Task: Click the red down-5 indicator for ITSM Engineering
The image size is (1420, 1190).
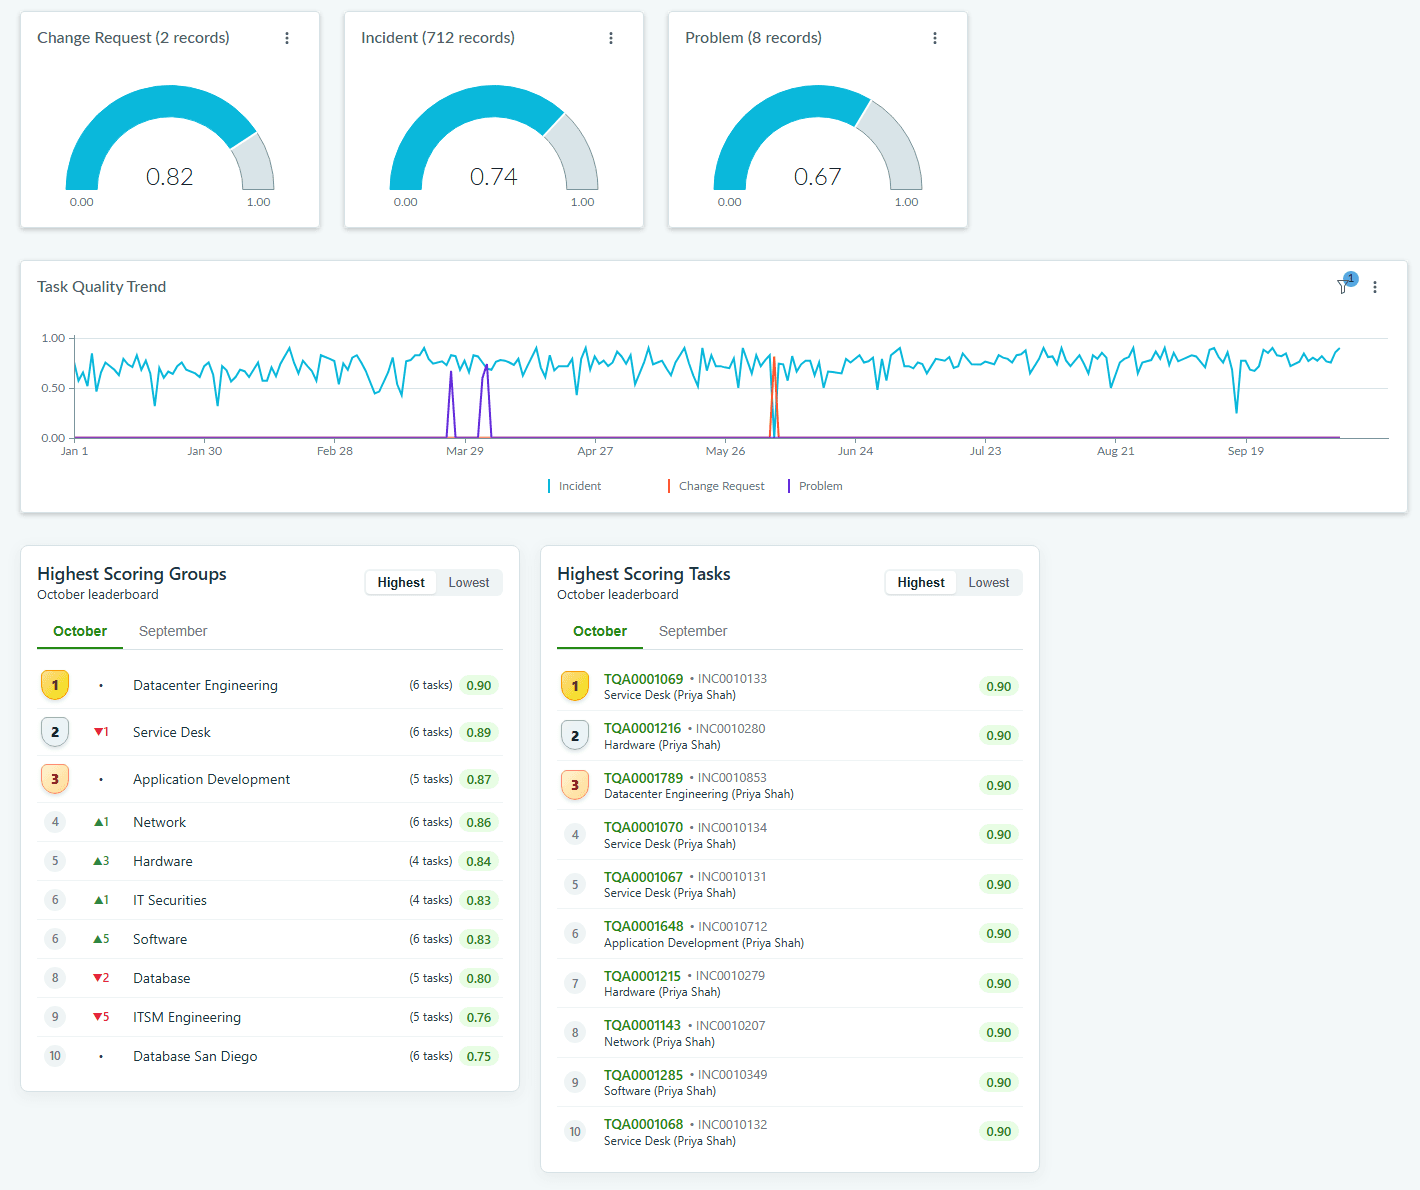Action: [x=101, y=1017]
